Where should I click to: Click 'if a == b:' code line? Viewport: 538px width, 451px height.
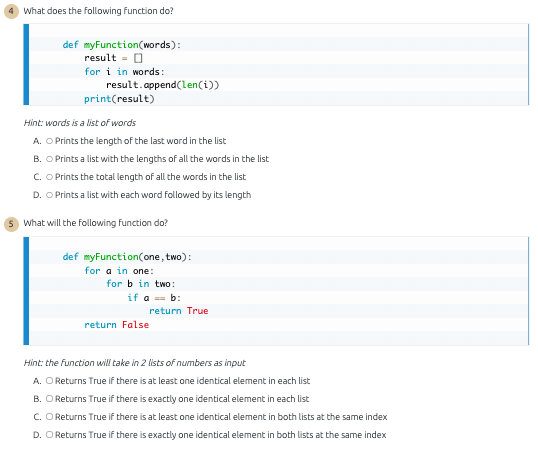154,298
